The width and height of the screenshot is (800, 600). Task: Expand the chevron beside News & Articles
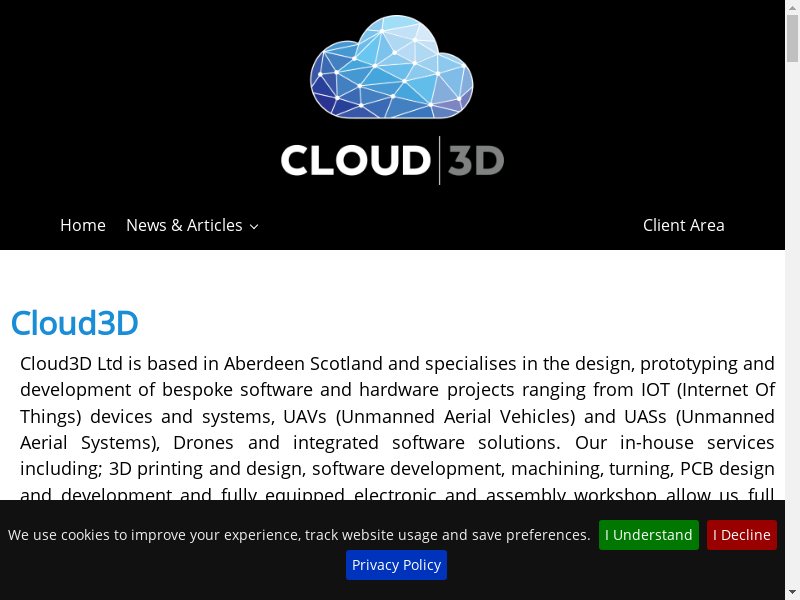[x=254, y=227]
